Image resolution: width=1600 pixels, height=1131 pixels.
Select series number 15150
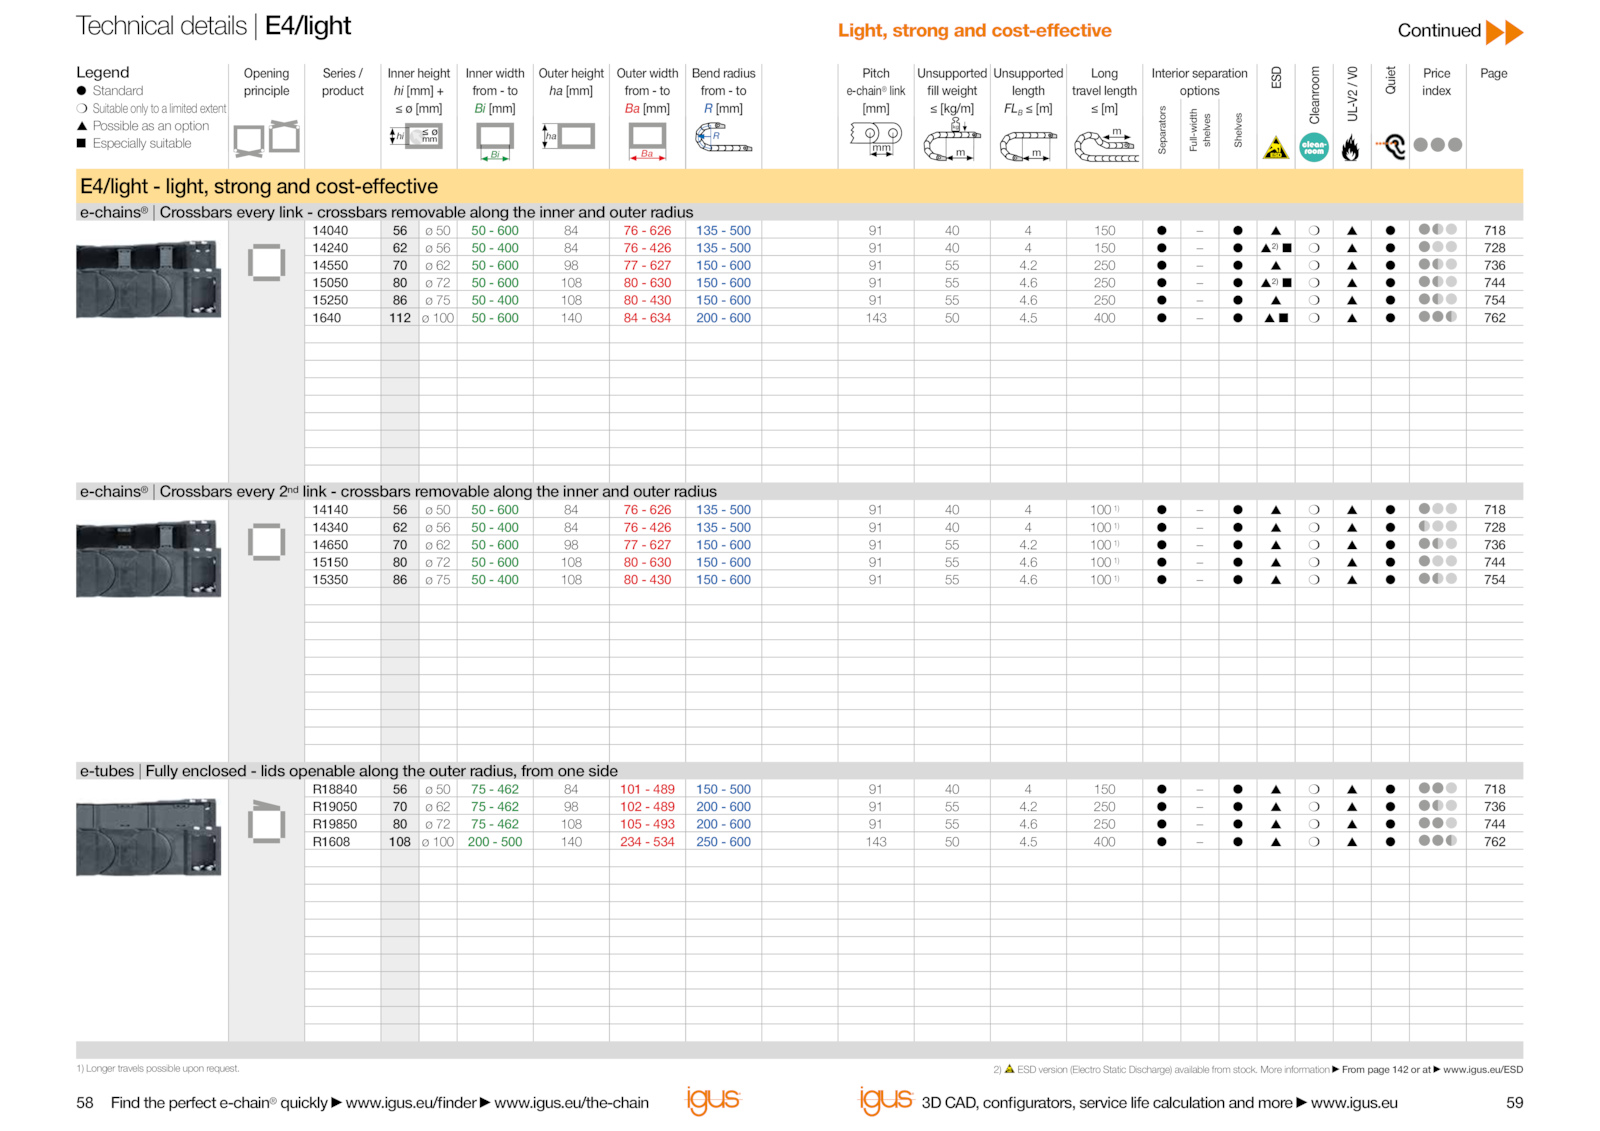tap(331, 563)
